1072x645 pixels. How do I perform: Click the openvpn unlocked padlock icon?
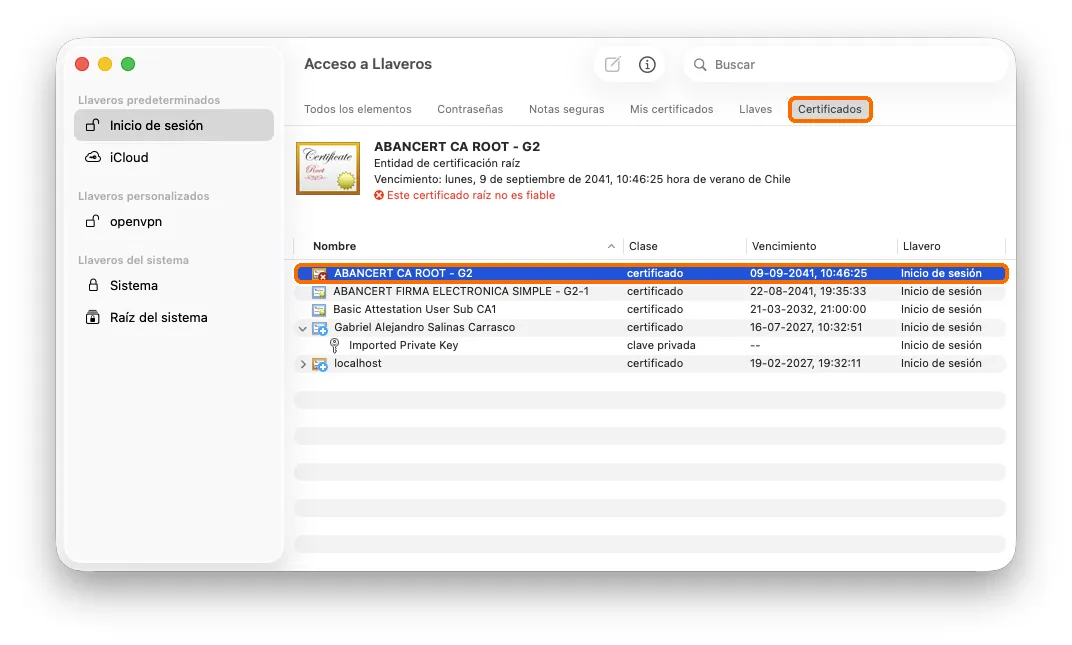[92, 221]
